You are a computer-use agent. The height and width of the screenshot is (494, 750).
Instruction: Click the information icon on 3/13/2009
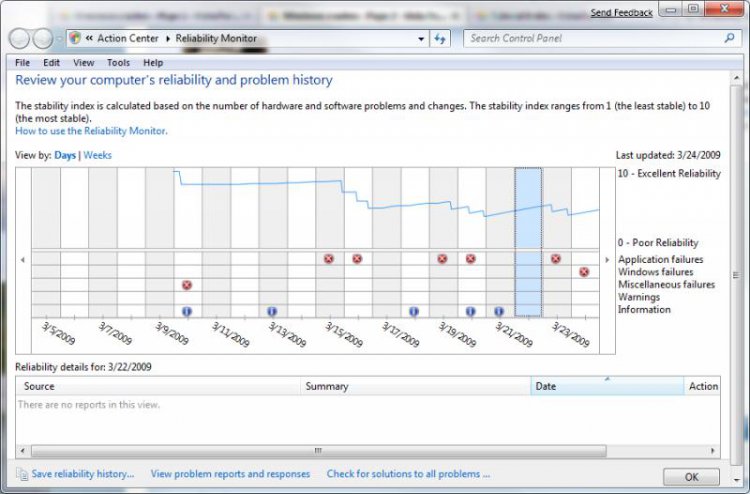point(272,311)
